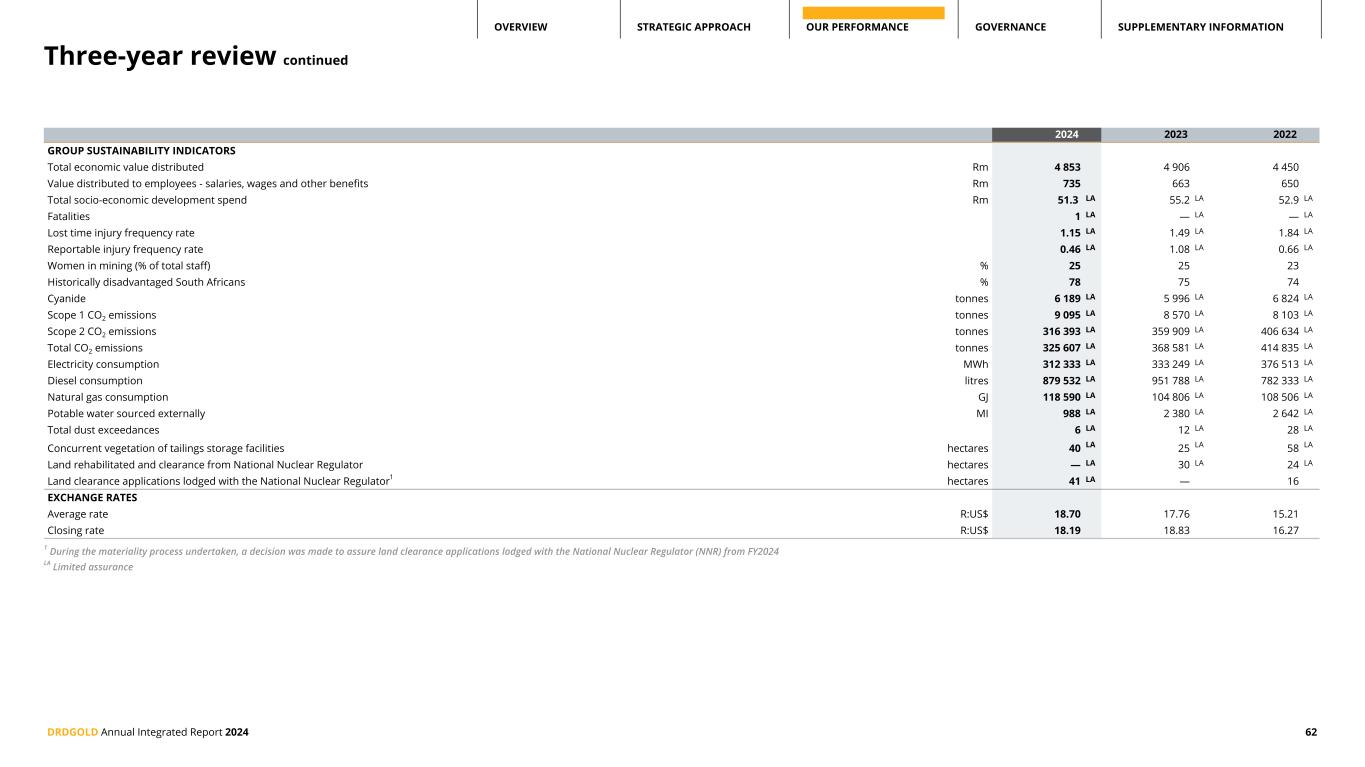This screenshot has width=1365, height=767.
Task: Click the EXCHANGE RATES section heading
Action: [x=92, y=497]
